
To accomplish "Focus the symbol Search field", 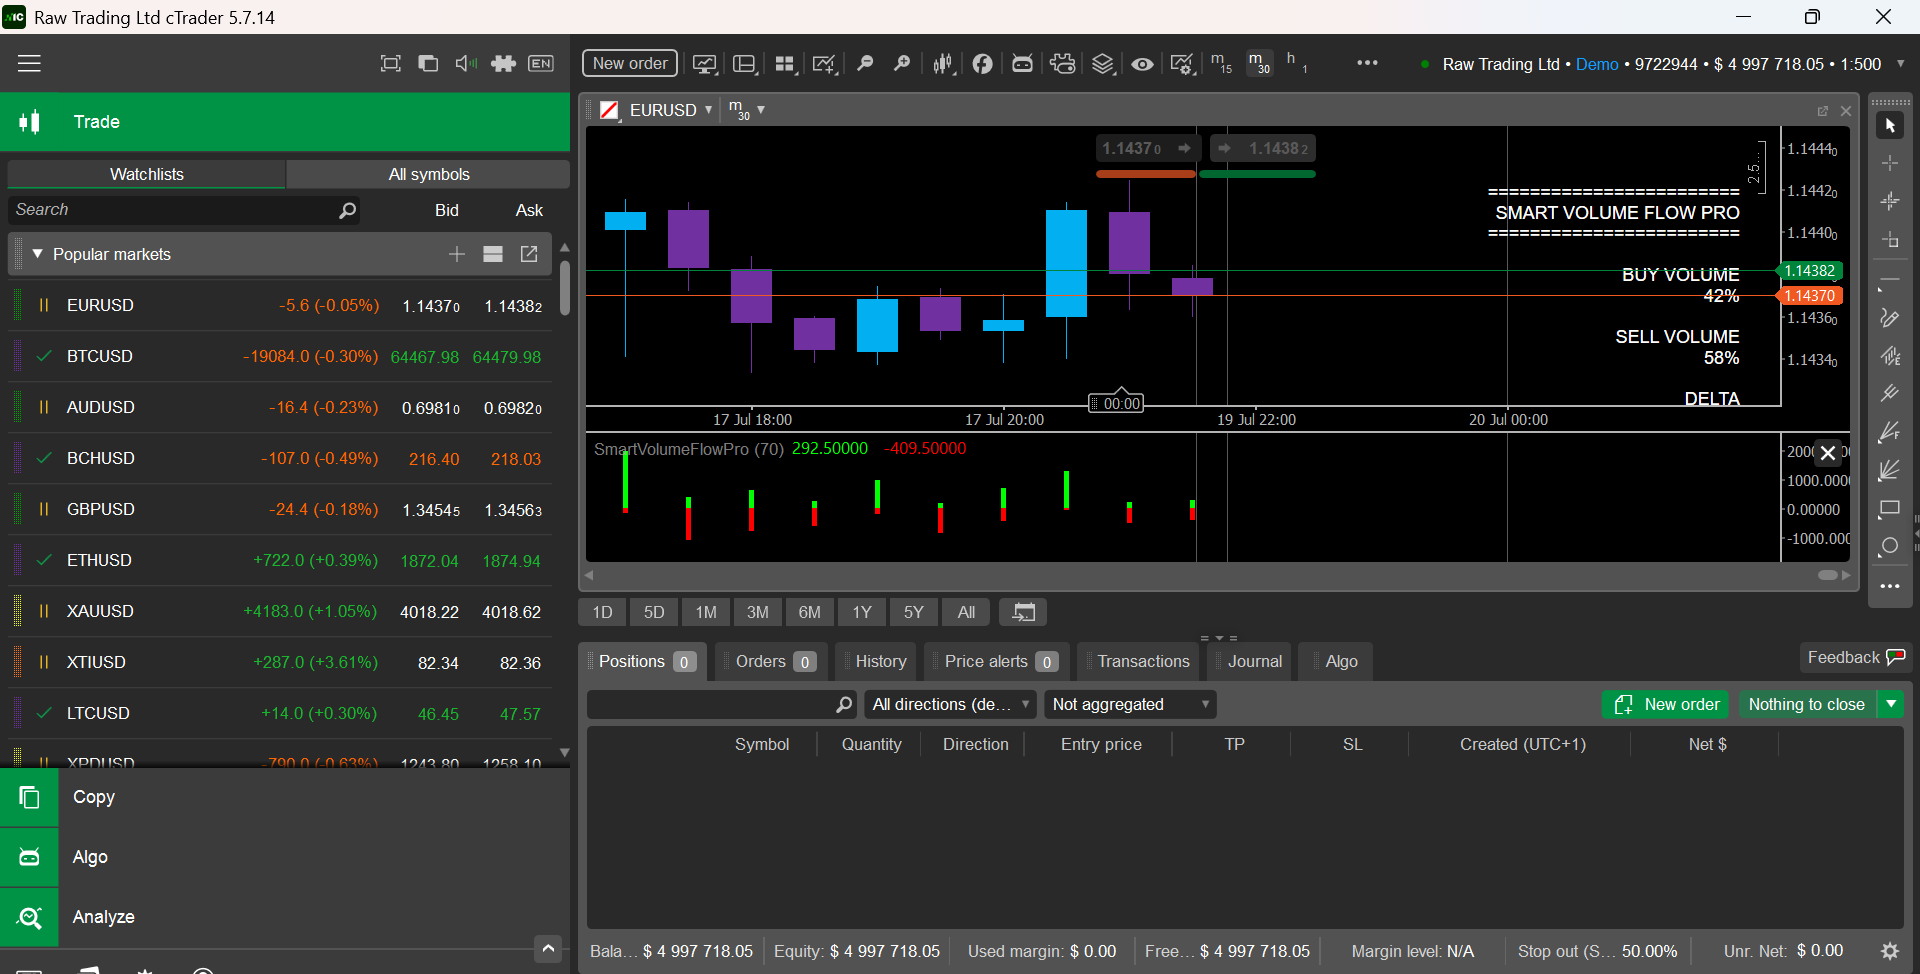I will pos(185,210).
